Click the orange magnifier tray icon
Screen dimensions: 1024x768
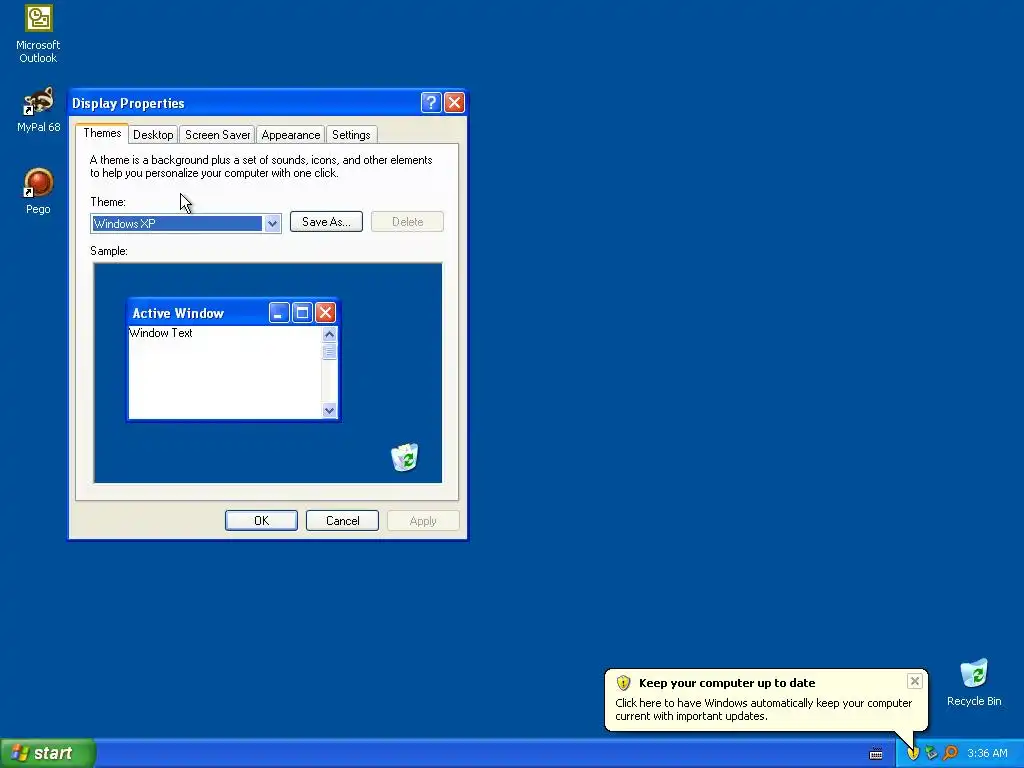tap(950, 754)
